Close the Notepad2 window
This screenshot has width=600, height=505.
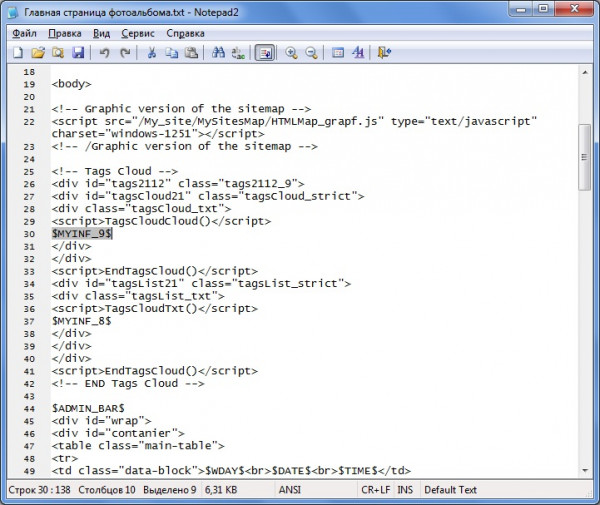coord(574,9)
